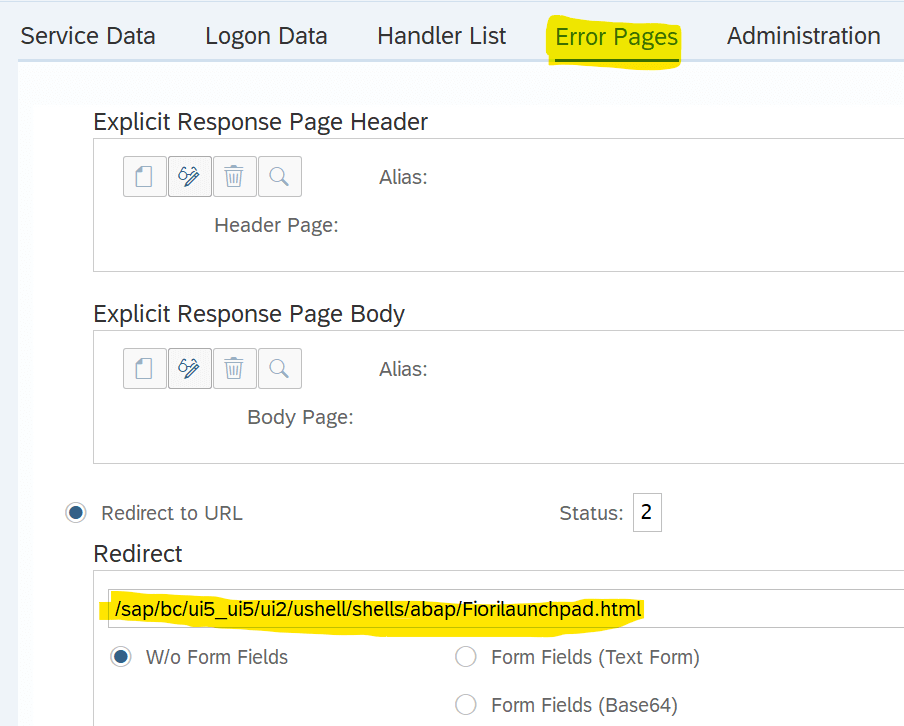This screenshot has height=726, width=904.
Task: Click the Redirect URL text field
Action: [x=506, y=609]
